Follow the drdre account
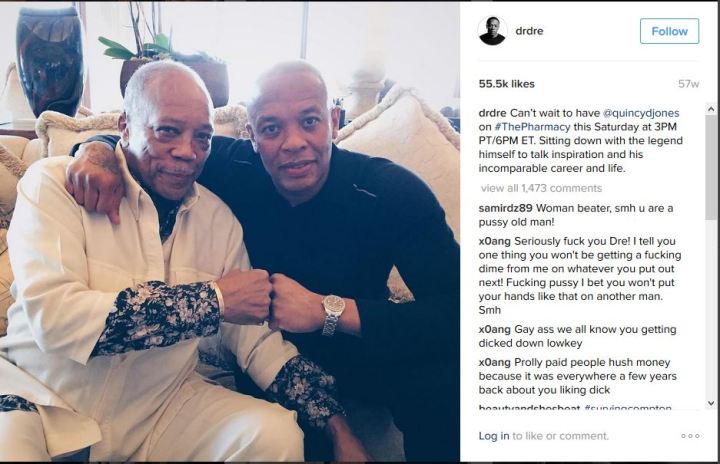 point(669,31)
